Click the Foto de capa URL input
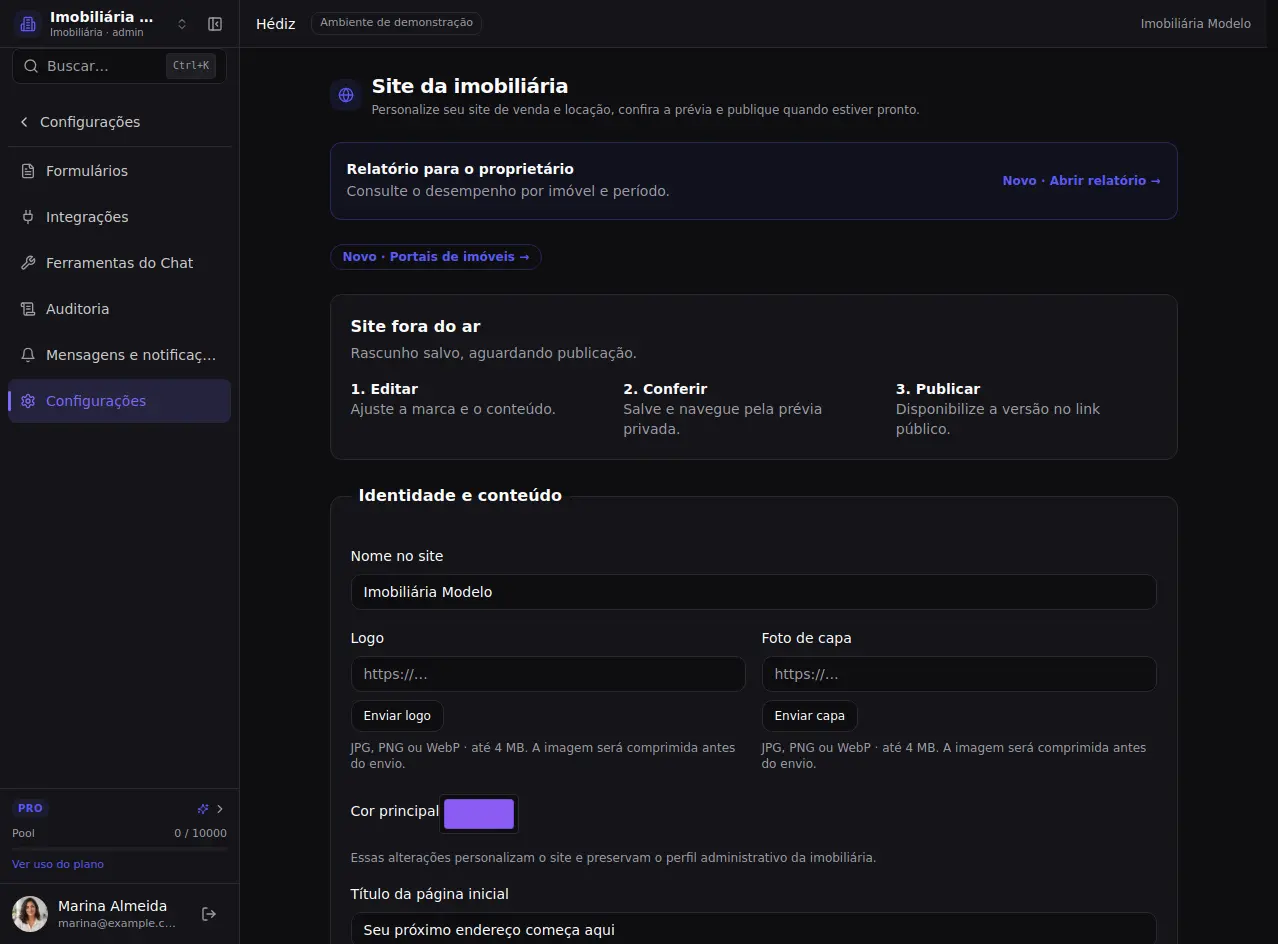 point(959,674)
